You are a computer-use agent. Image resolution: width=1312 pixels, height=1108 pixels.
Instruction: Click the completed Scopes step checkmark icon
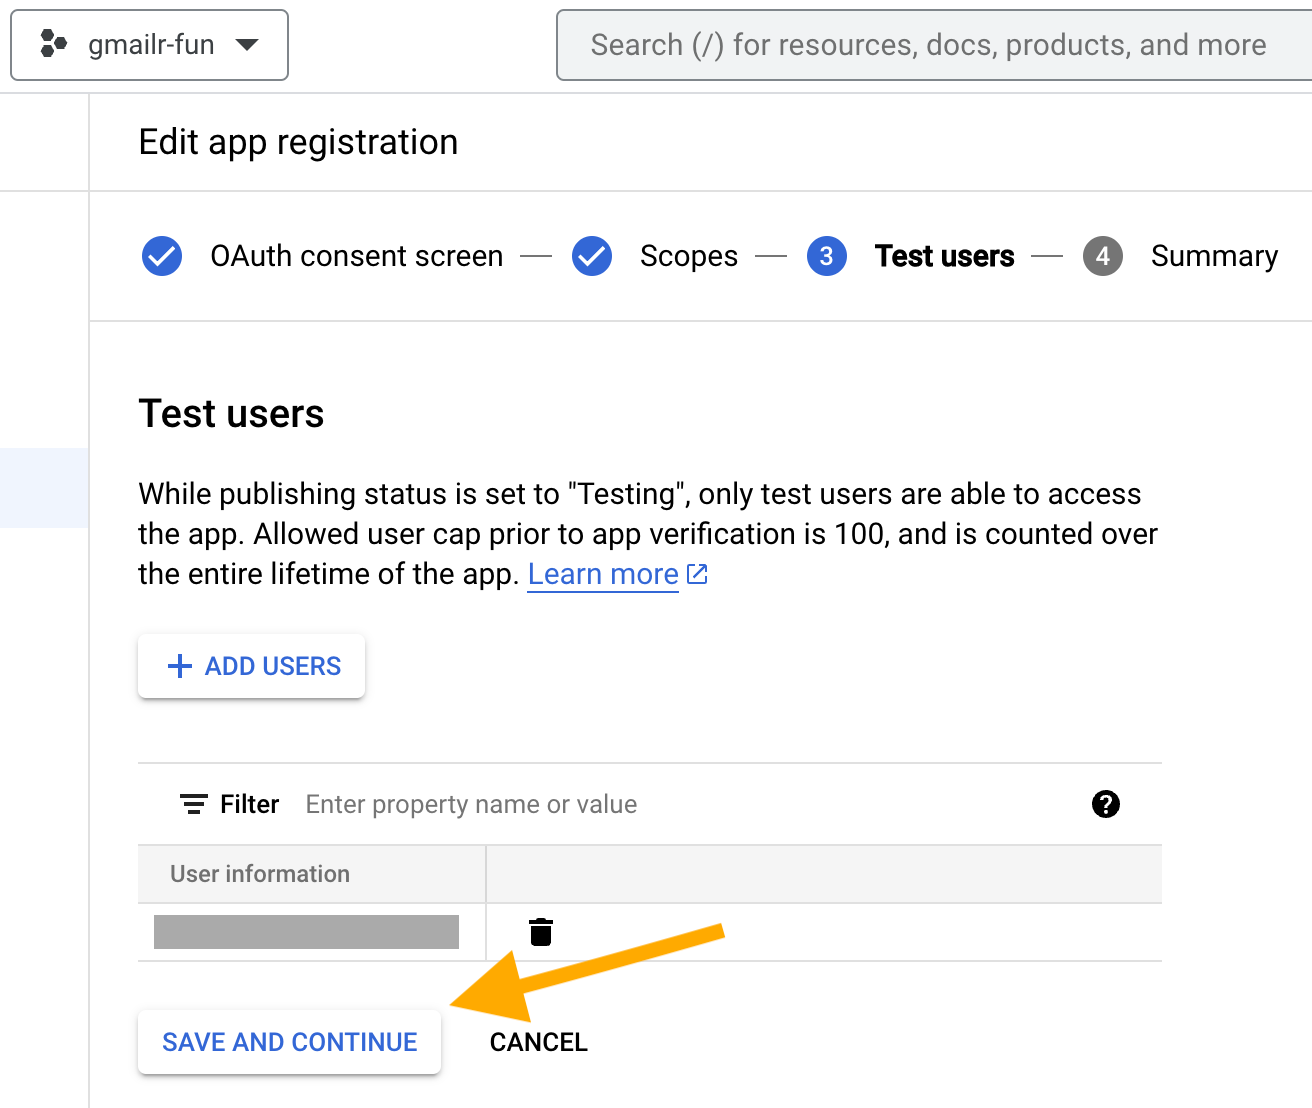(592, 256)
